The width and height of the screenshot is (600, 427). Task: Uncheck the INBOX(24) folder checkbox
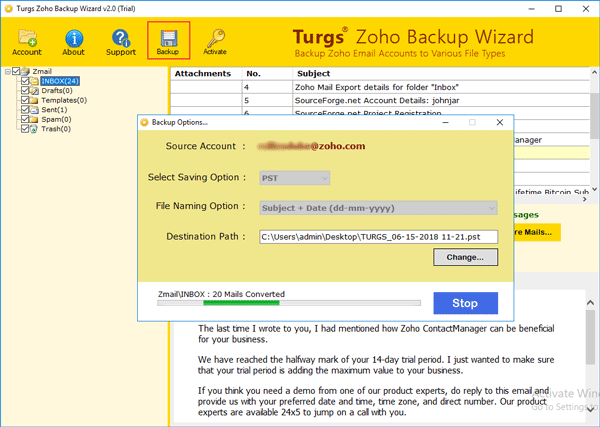point(25,81)
